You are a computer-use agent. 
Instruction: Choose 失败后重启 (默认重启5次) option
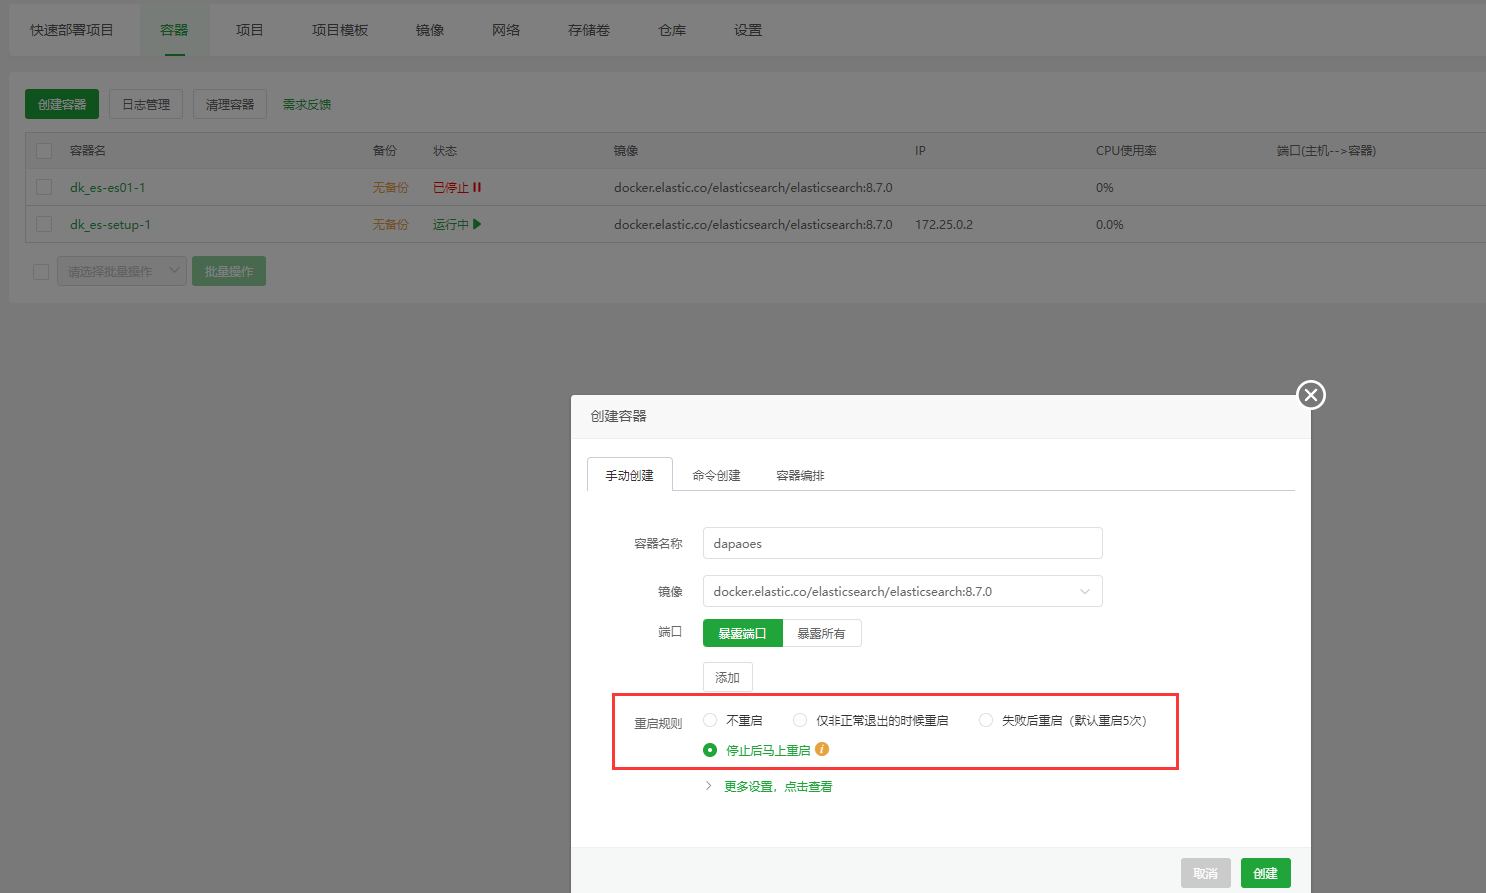(x=986, y=720)
